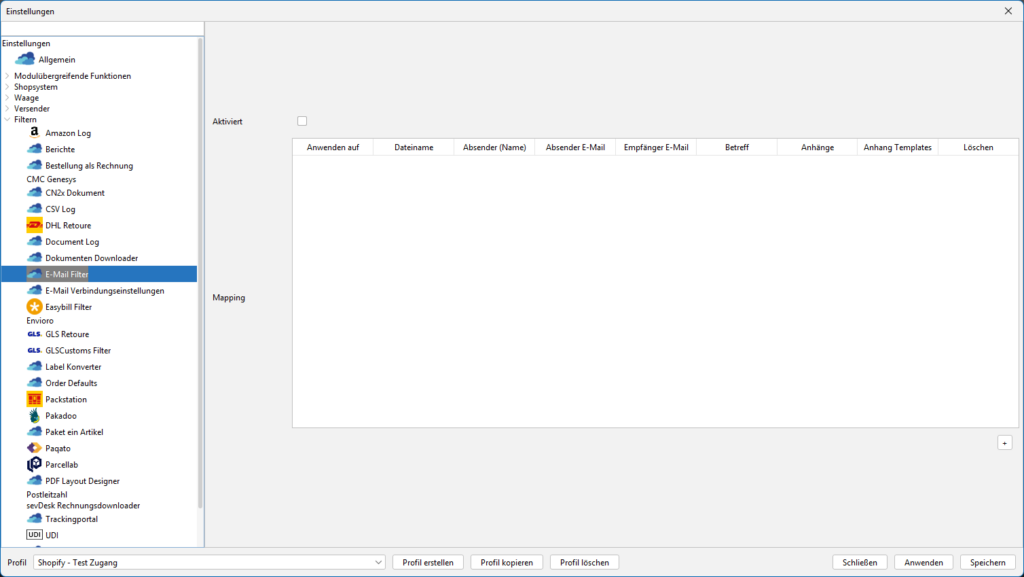Expand Modulübergreifende Funktionen tree node
This screenshot has height=577, width=1024.
tap(7, 76)
